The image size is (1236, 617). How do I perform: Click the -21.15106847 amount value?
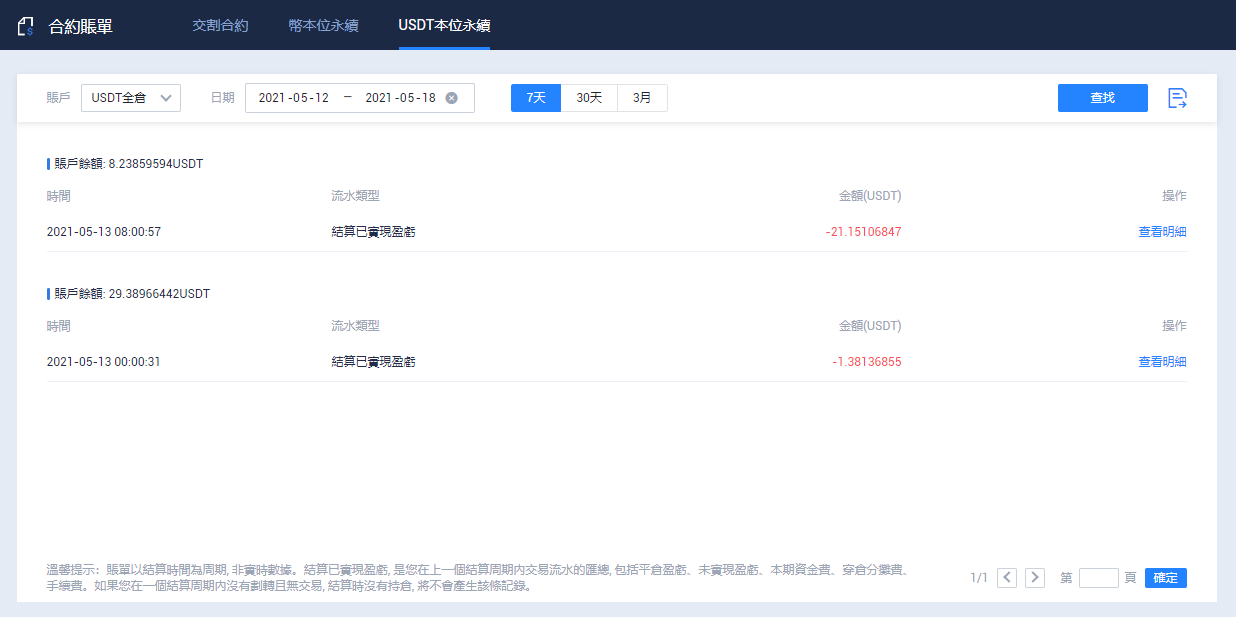(x=863, y=232)
